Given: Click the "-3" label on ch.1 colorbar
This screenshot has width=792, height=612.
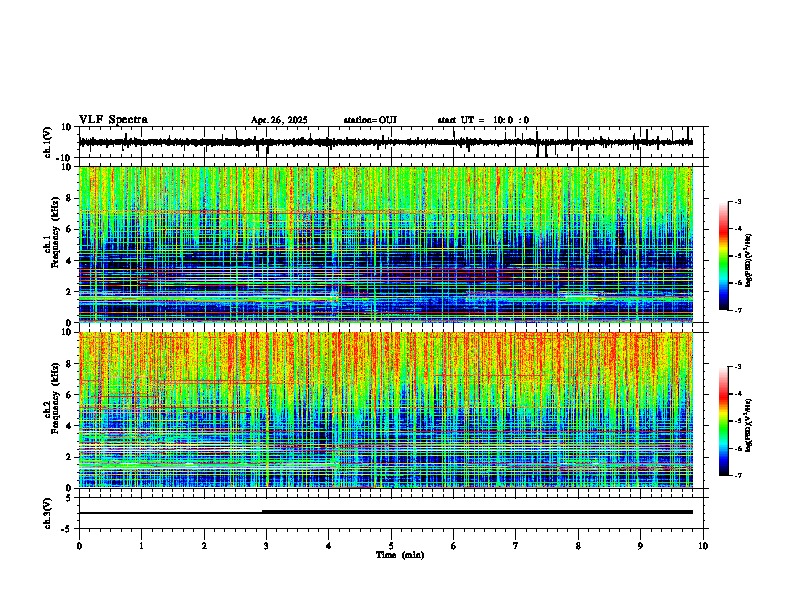Looking at the screenshot, I should click(737, 202).
